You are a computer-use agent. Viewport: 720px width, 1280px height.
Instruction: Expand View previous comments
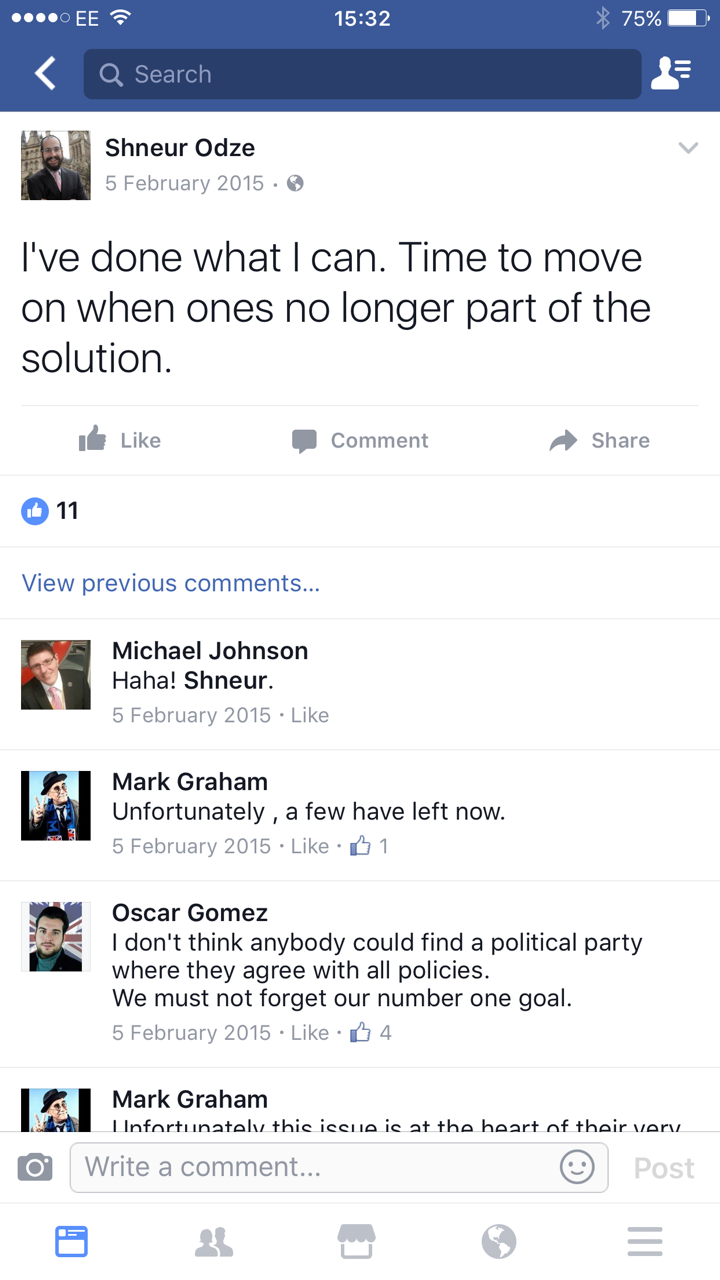171,583
